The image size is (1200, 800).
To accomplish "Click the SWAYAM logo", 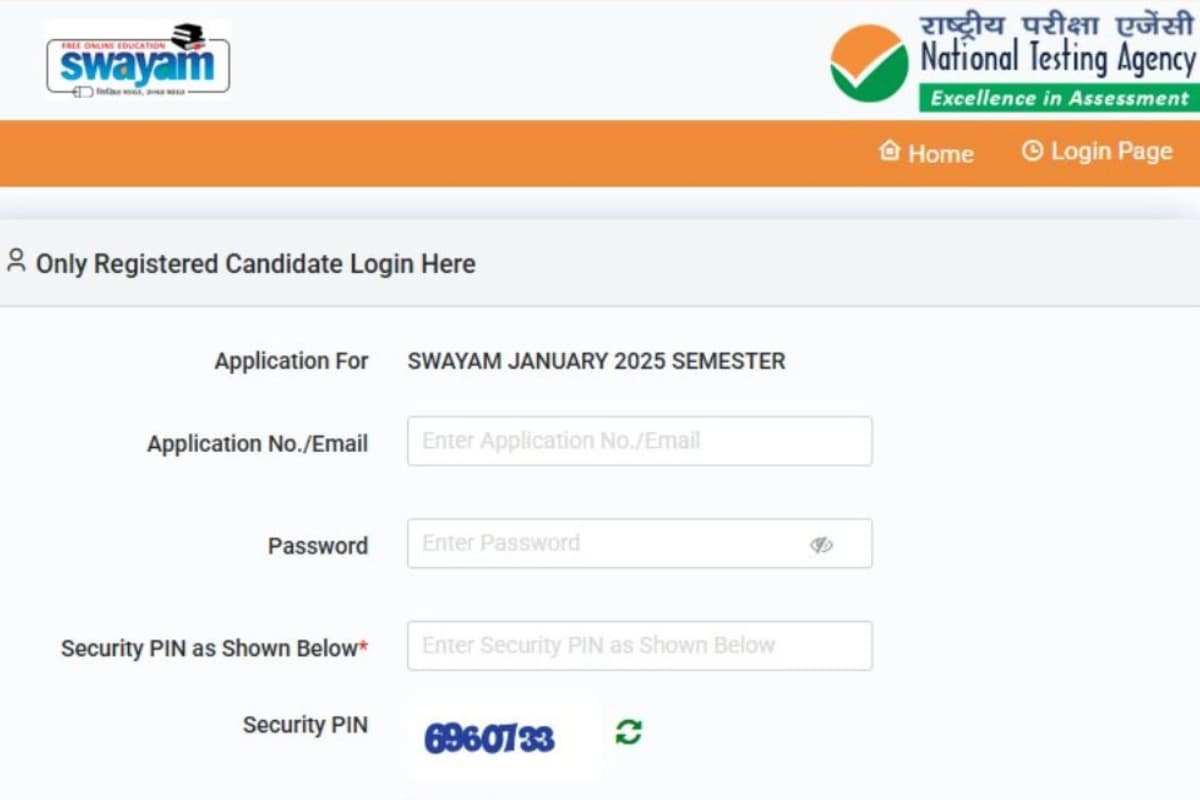I will click(x=138, y=60).
